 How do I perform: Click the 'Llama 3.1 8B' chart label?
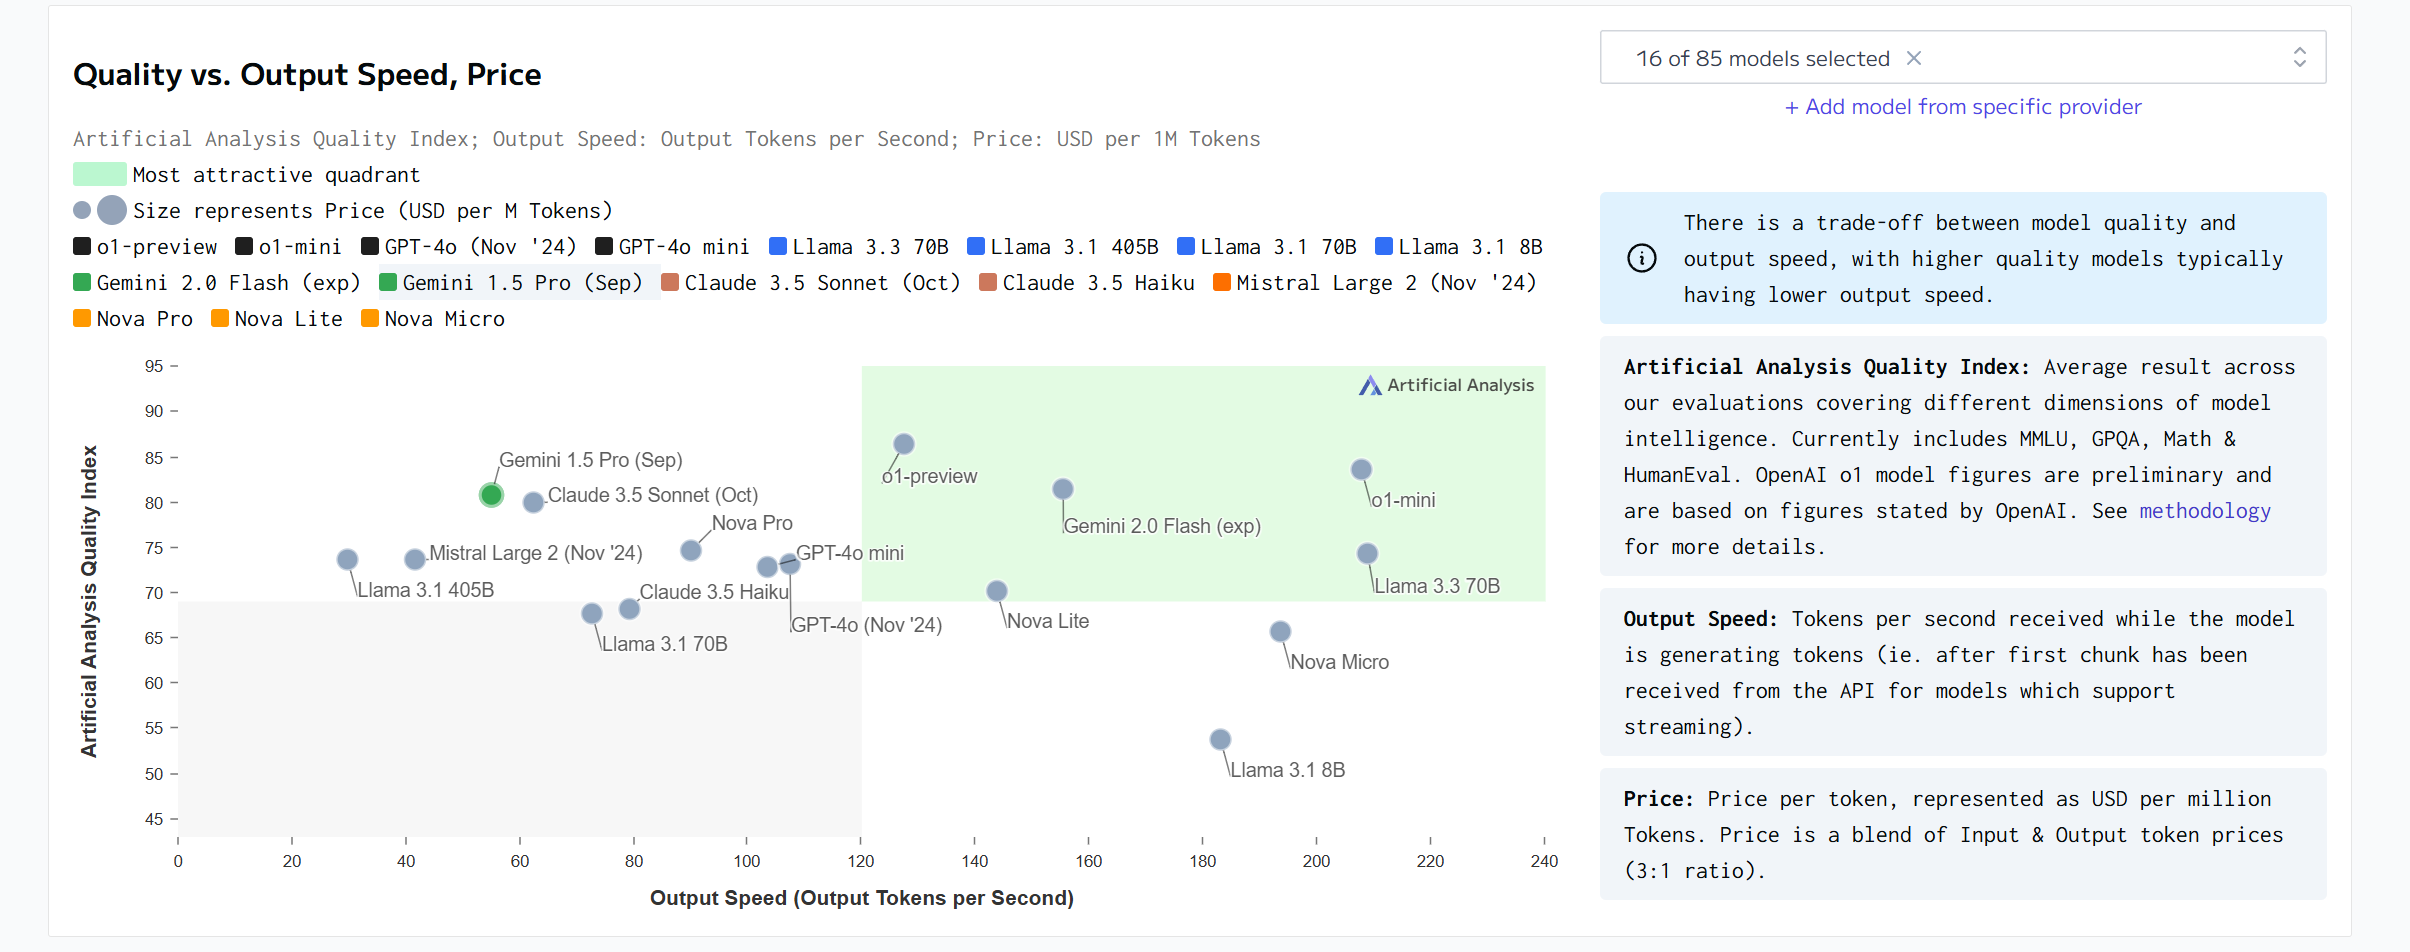[1288, 770]
